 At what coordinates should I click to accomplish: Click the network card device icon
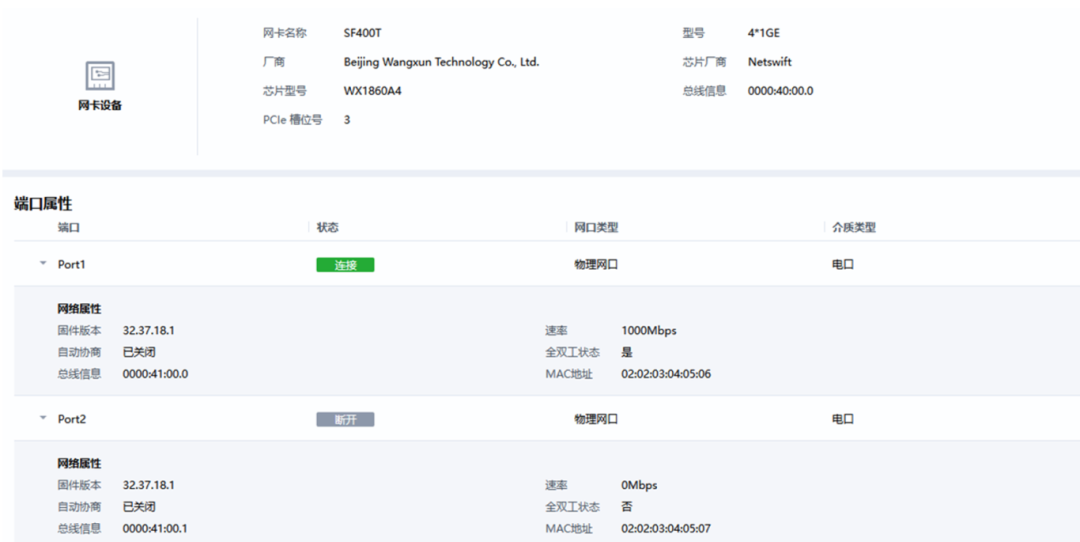coord(100,76)
